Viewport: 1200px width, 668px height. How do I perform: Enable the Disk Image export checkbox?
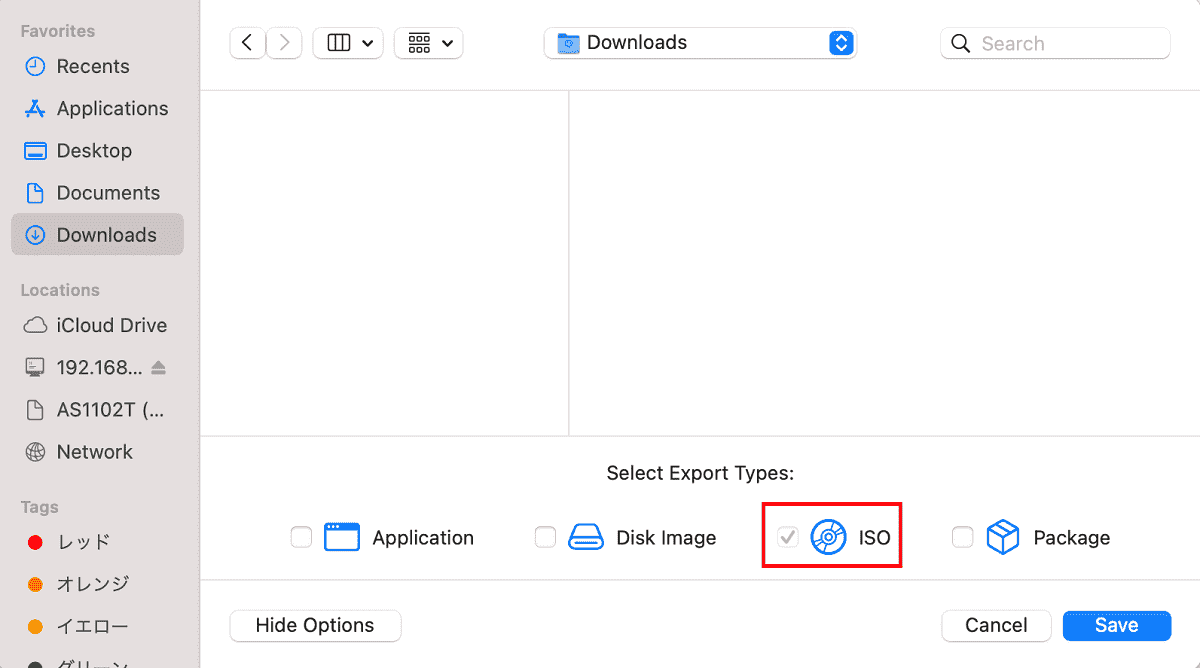click(x=545, y=538)
